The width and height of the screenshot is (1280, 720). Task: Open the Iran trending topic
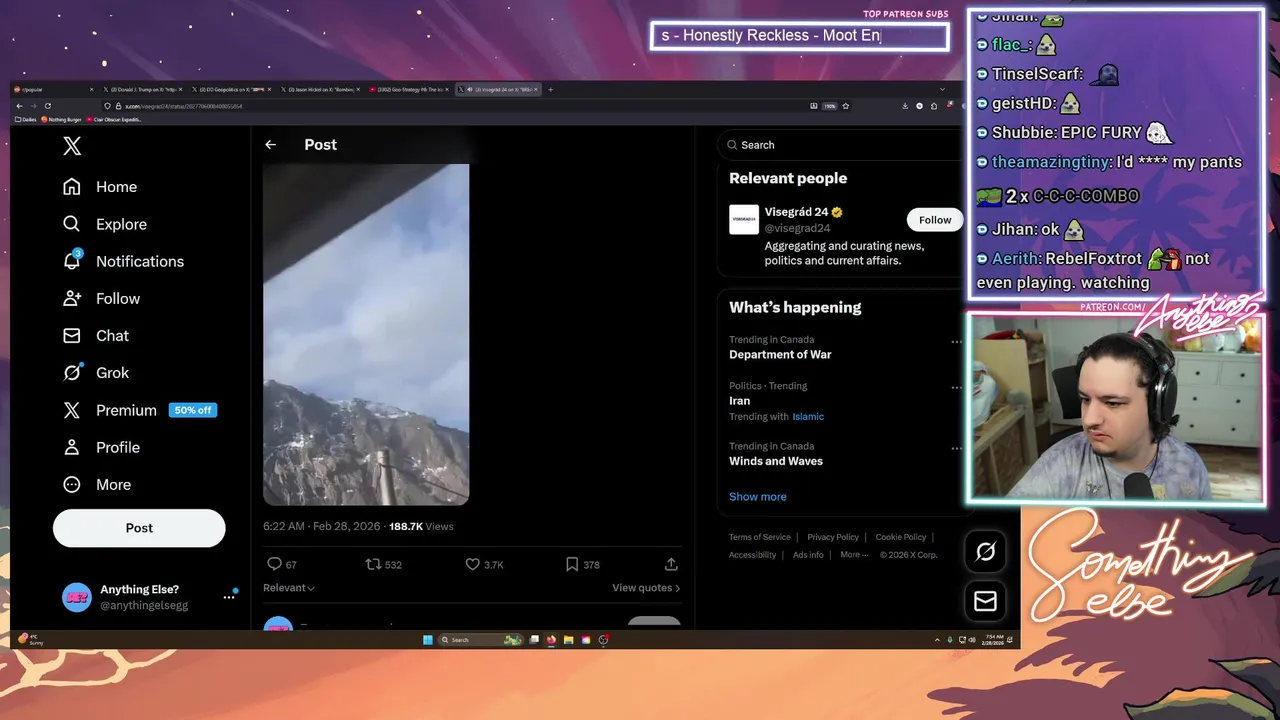[x=740, y=401]
